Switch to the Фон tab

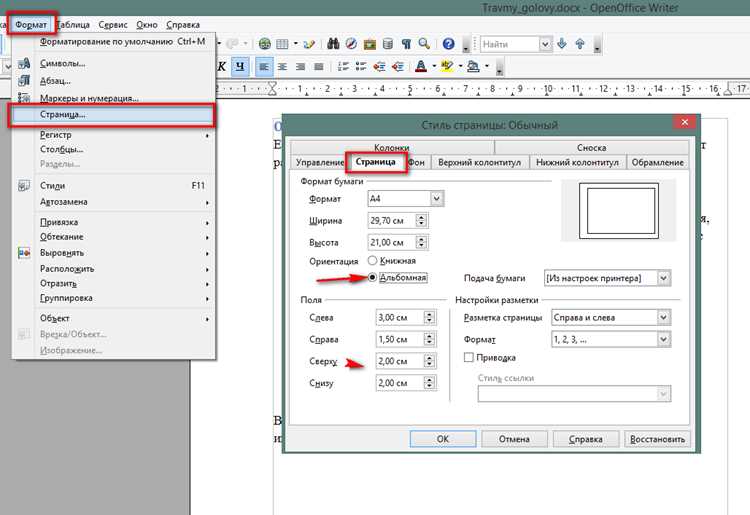point(417,162)
